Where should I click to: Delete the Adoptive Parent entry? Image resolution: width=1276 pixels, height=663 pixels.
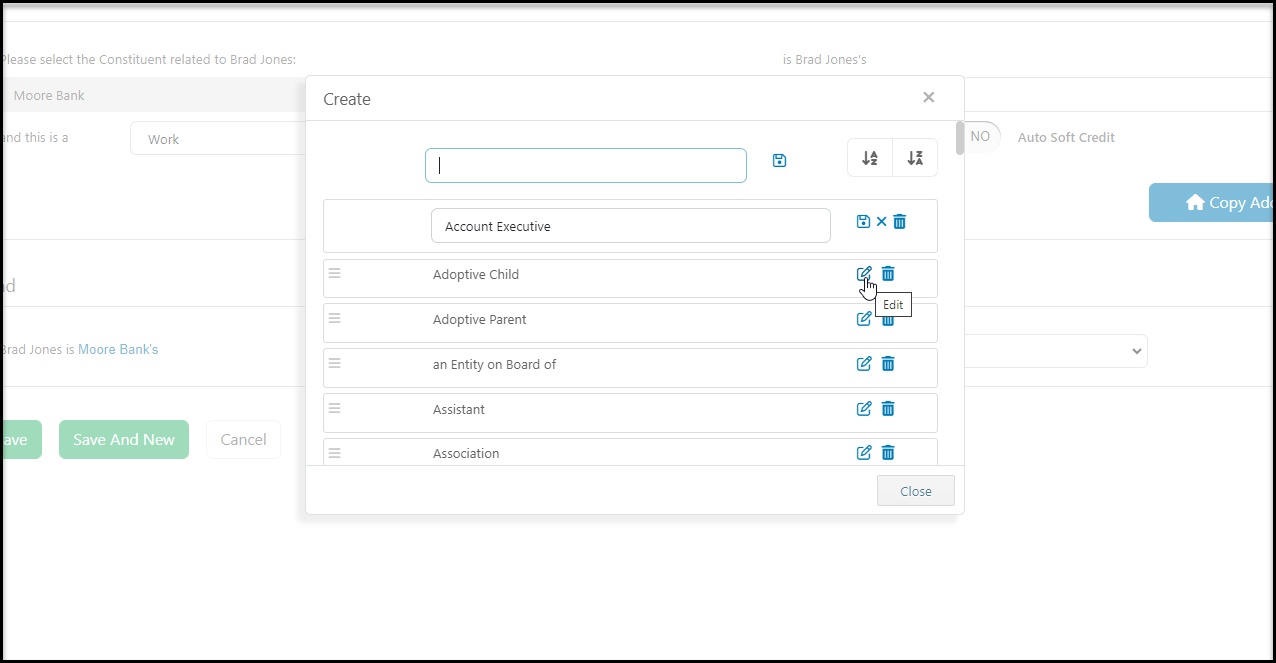point(888,319)
